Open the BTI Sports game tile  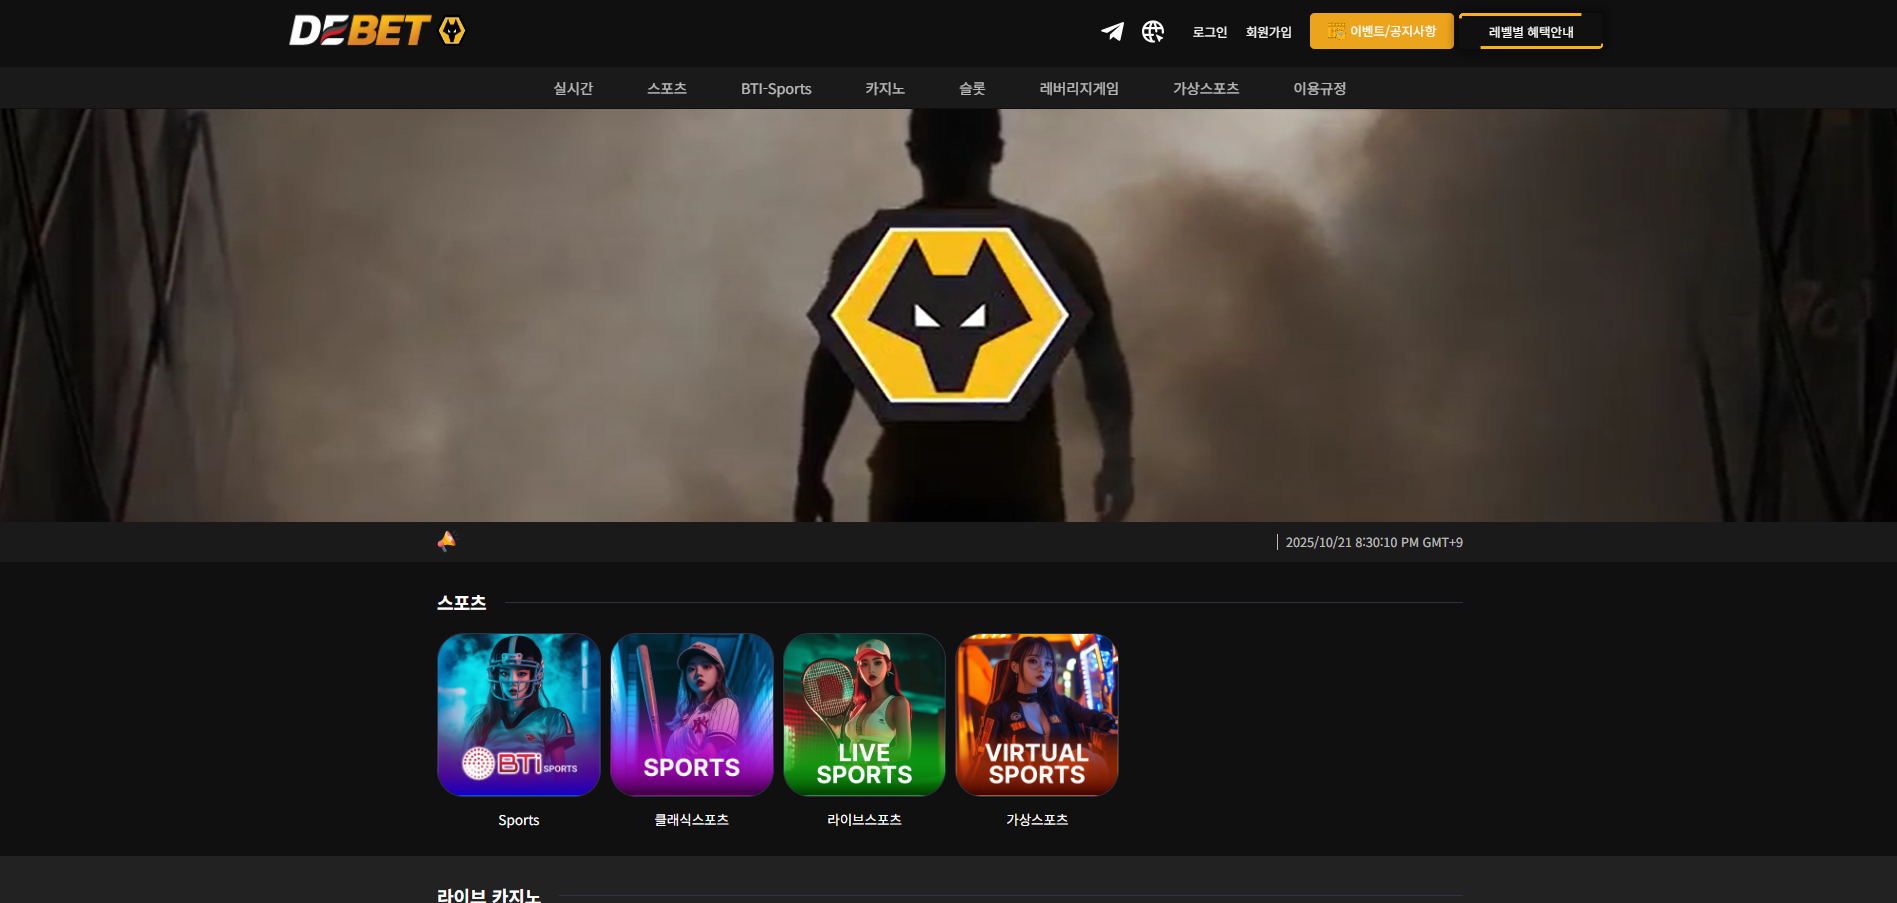tap(519, 714)
